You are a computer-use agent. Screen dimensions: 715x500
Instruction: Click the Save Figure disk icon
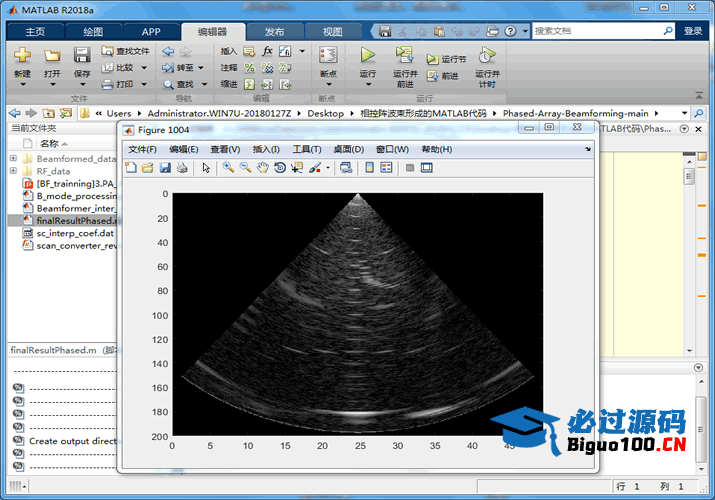165,168
